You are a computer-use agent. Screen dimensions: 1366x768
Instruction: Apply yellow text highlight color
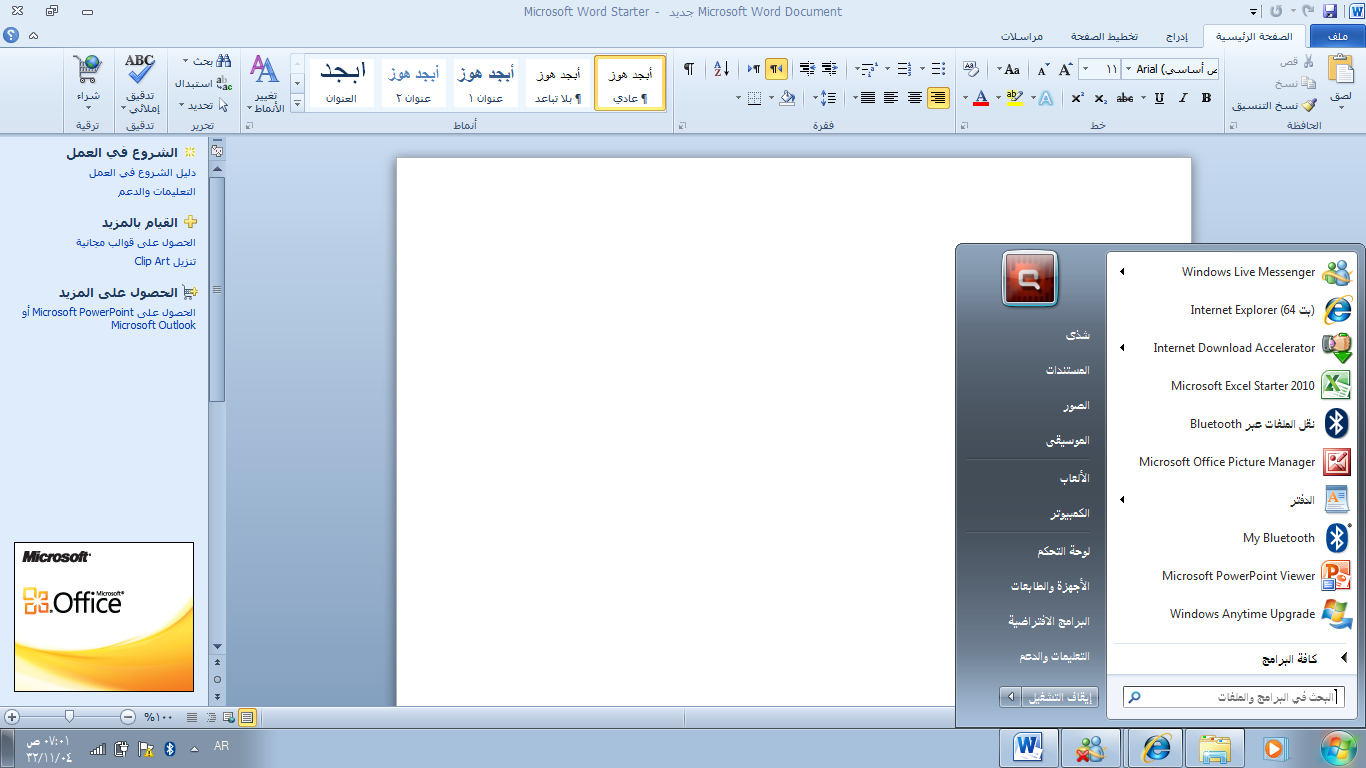(x=1015, y=98)
